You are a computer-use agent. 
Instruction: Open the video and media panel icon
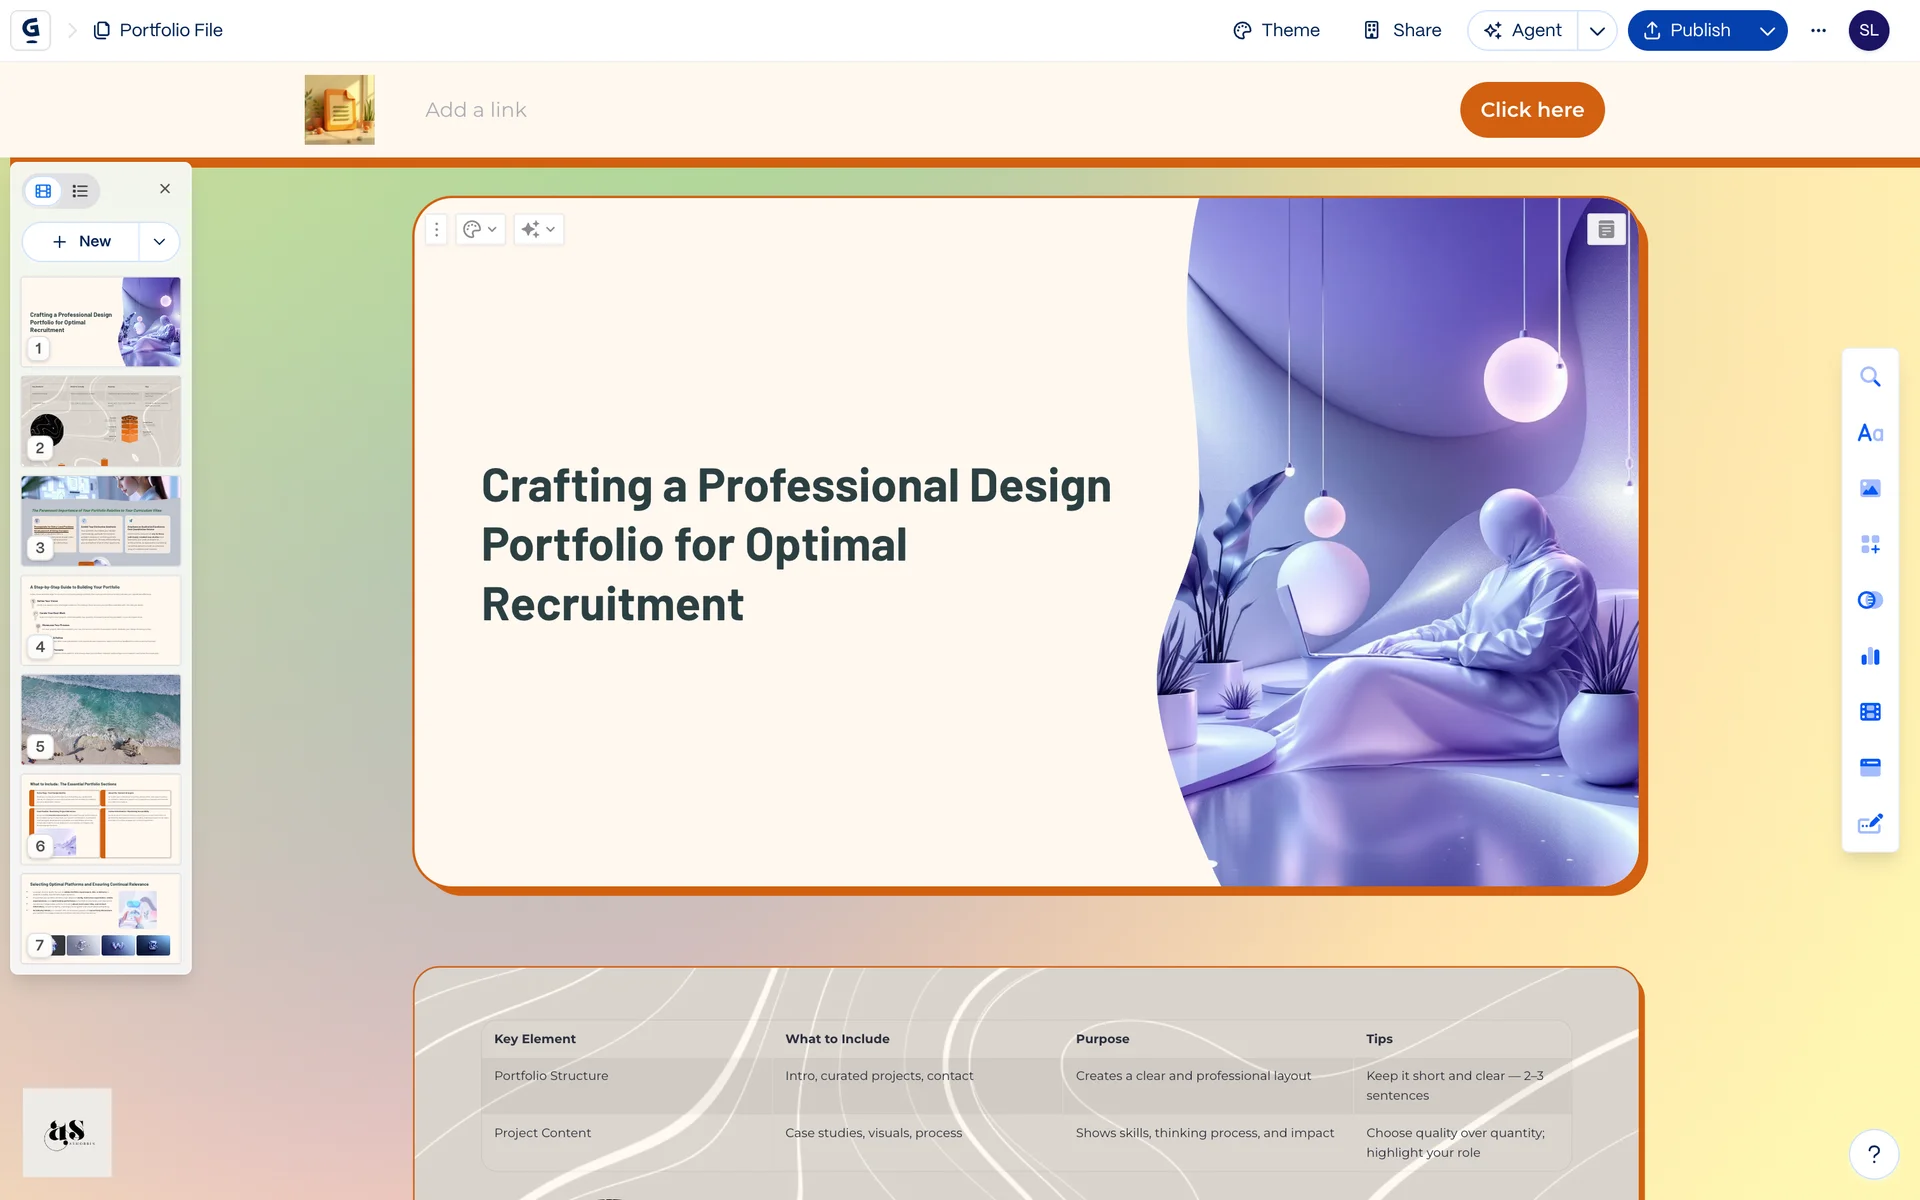(x=1870, y=712)
